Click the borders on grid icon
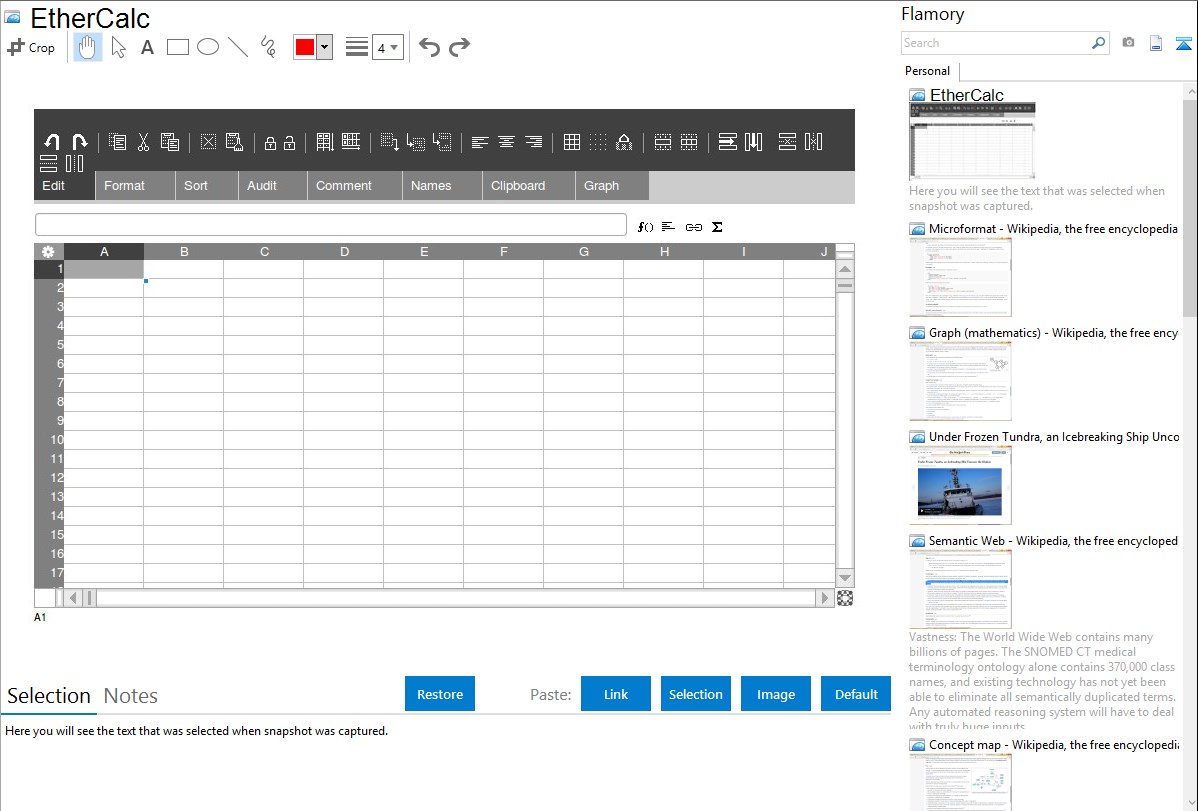The image size is (1198, 811). pyautogui.click(x=571, y=141)
